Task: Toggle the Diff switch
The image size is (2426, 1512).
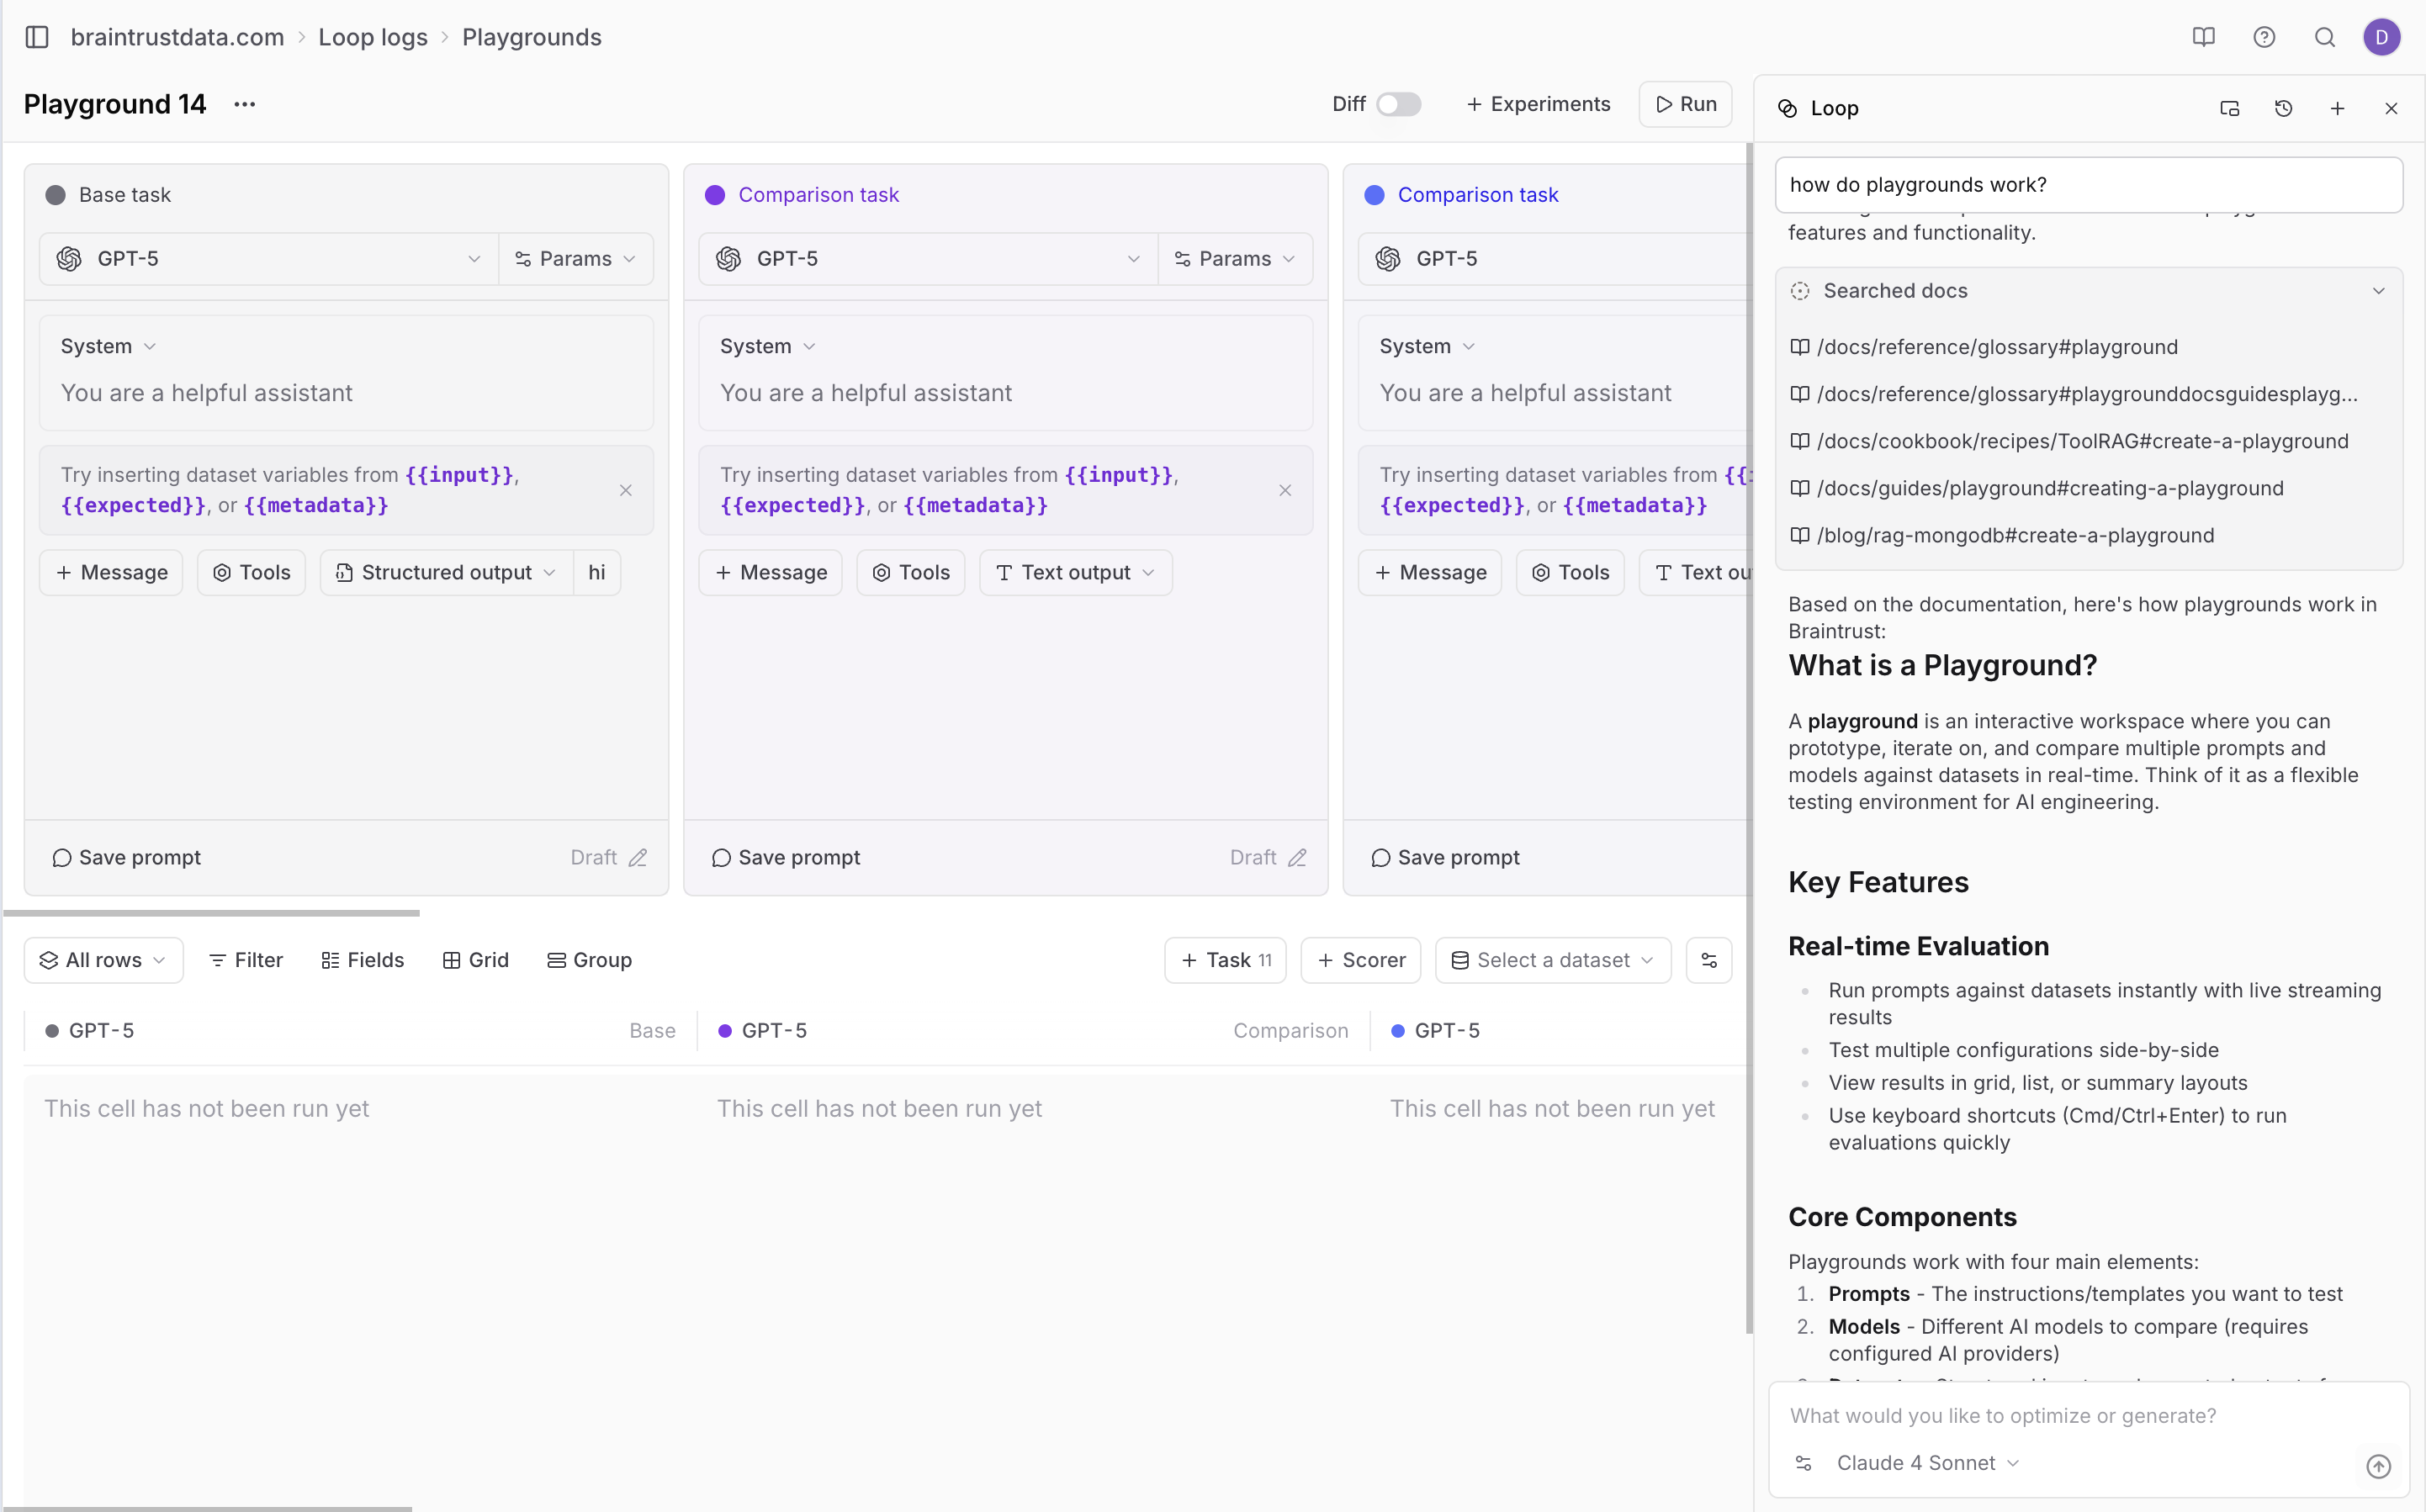Action: click(x=1398, y=104)
